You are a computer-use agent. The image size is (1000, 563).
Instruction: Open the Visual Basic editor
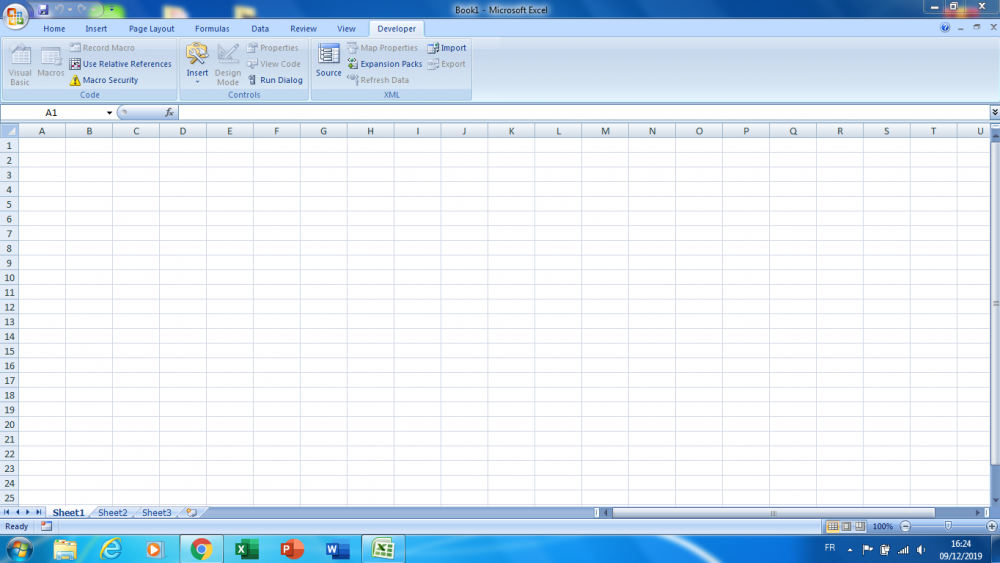point(20,64)
